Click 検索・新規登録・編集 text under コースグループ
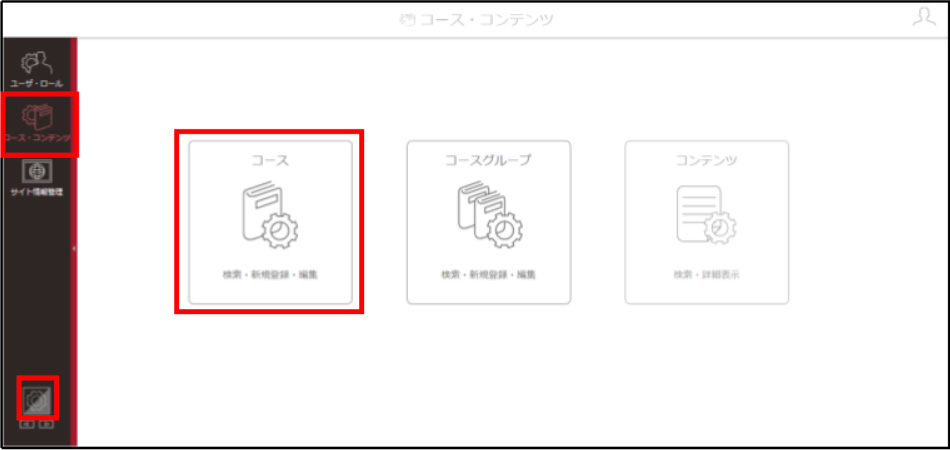The height and width of the screenshot is (450, 950). pyautogui.click(x=488, y=274)
